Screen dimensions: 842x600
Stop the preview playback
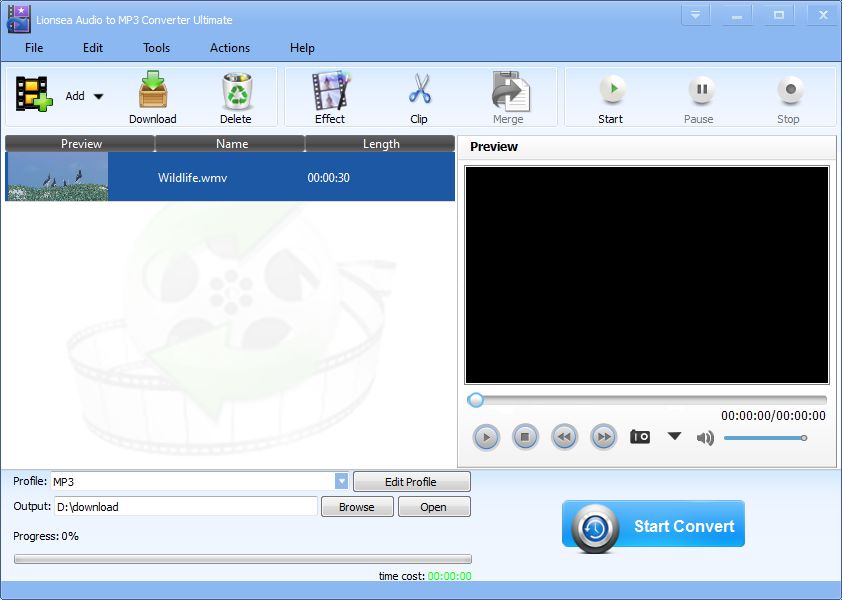tap(525, 437)
